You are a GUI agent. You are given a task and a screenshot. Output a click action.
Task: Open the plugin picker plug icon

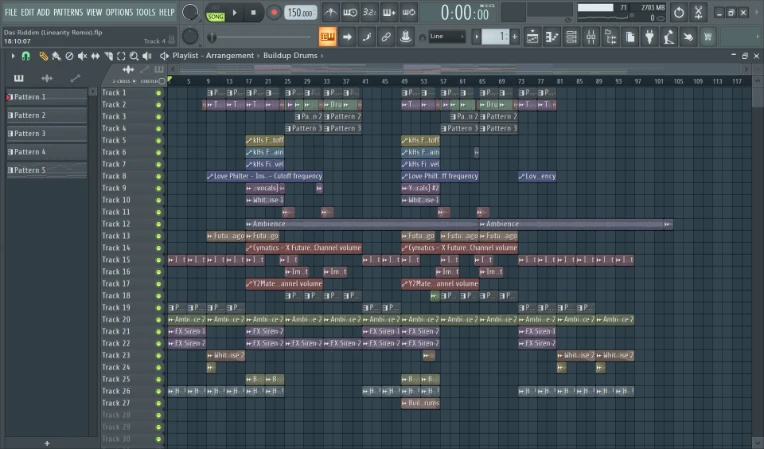point(649,37)
